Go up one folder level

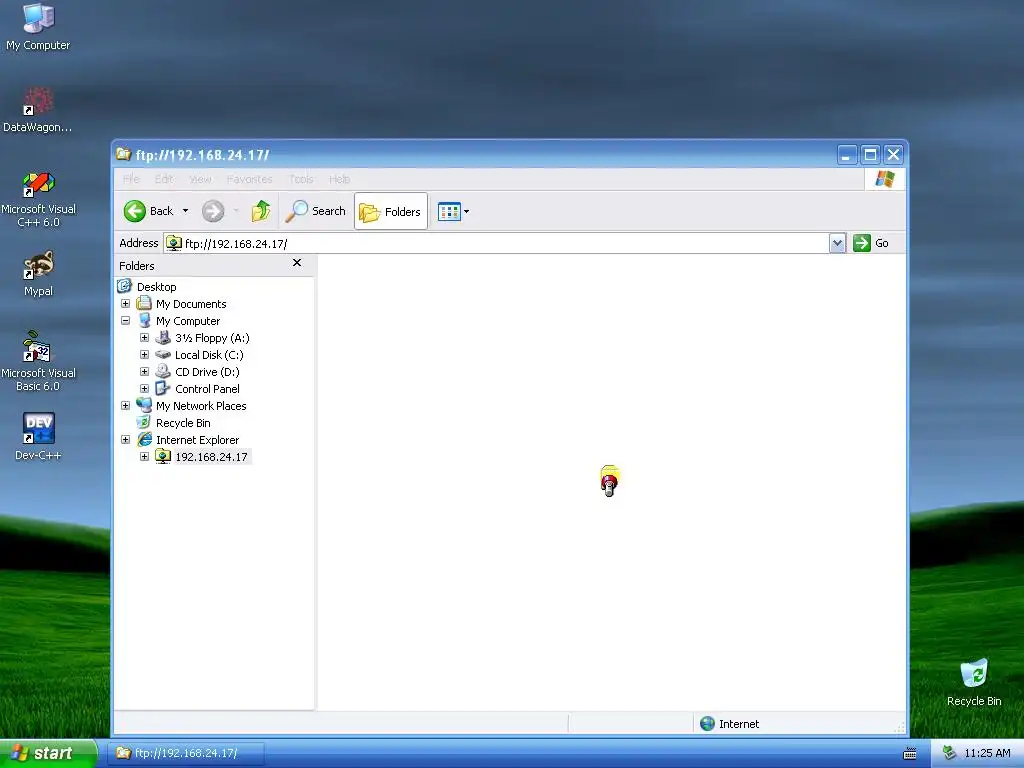(x=261, y=211)
